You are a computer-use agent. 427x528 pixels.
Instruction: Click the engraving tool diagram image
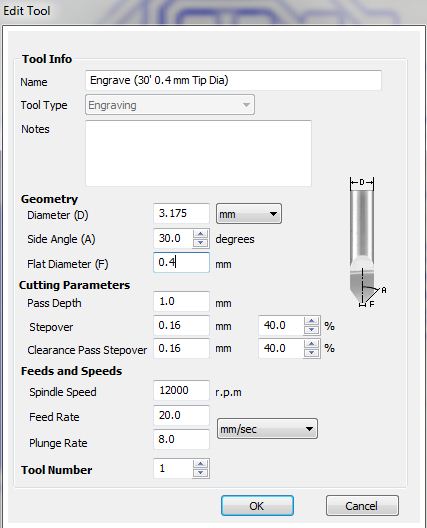click(366, 242)
